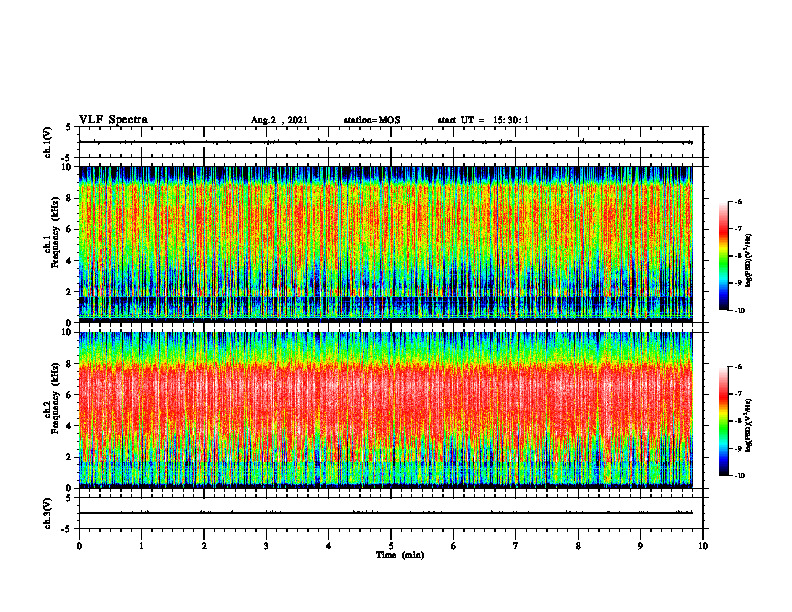The image size is (792, 612).
Task: Click the "4" kHz tick on ch.2 axis
Action: point(69,426)
